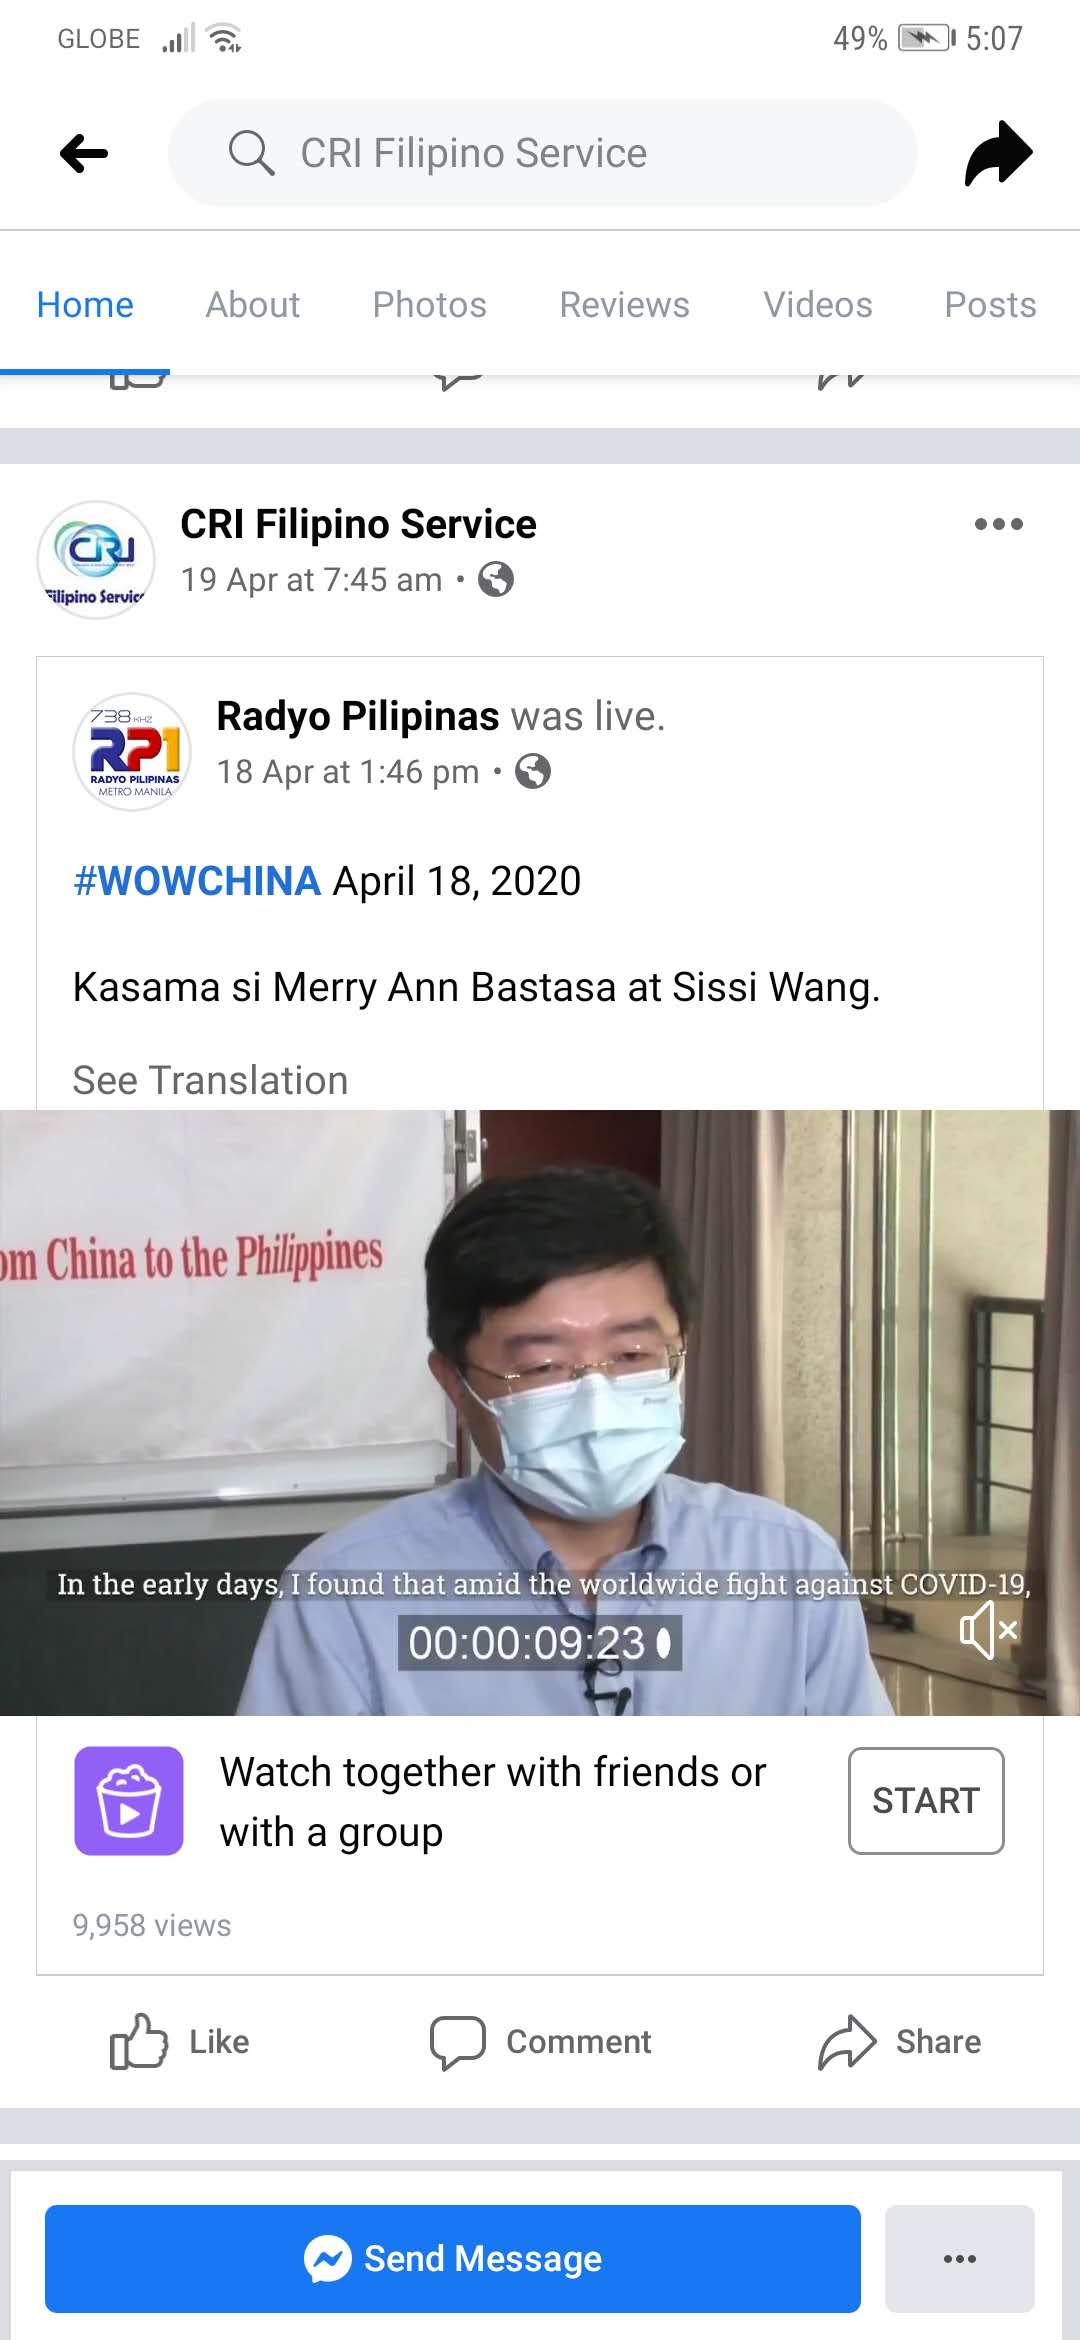This screenshot has width=1080, height=2340.
Task: Tap the back arrow icon
Action: [x=84, y=154]
